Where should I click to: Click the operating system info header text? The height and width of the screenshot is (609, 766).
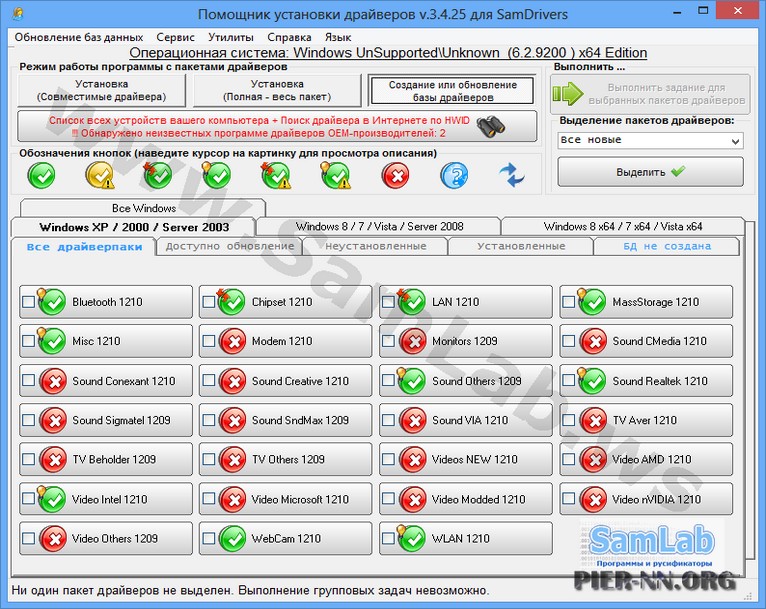pyautogui.click(x=388, y=53)
